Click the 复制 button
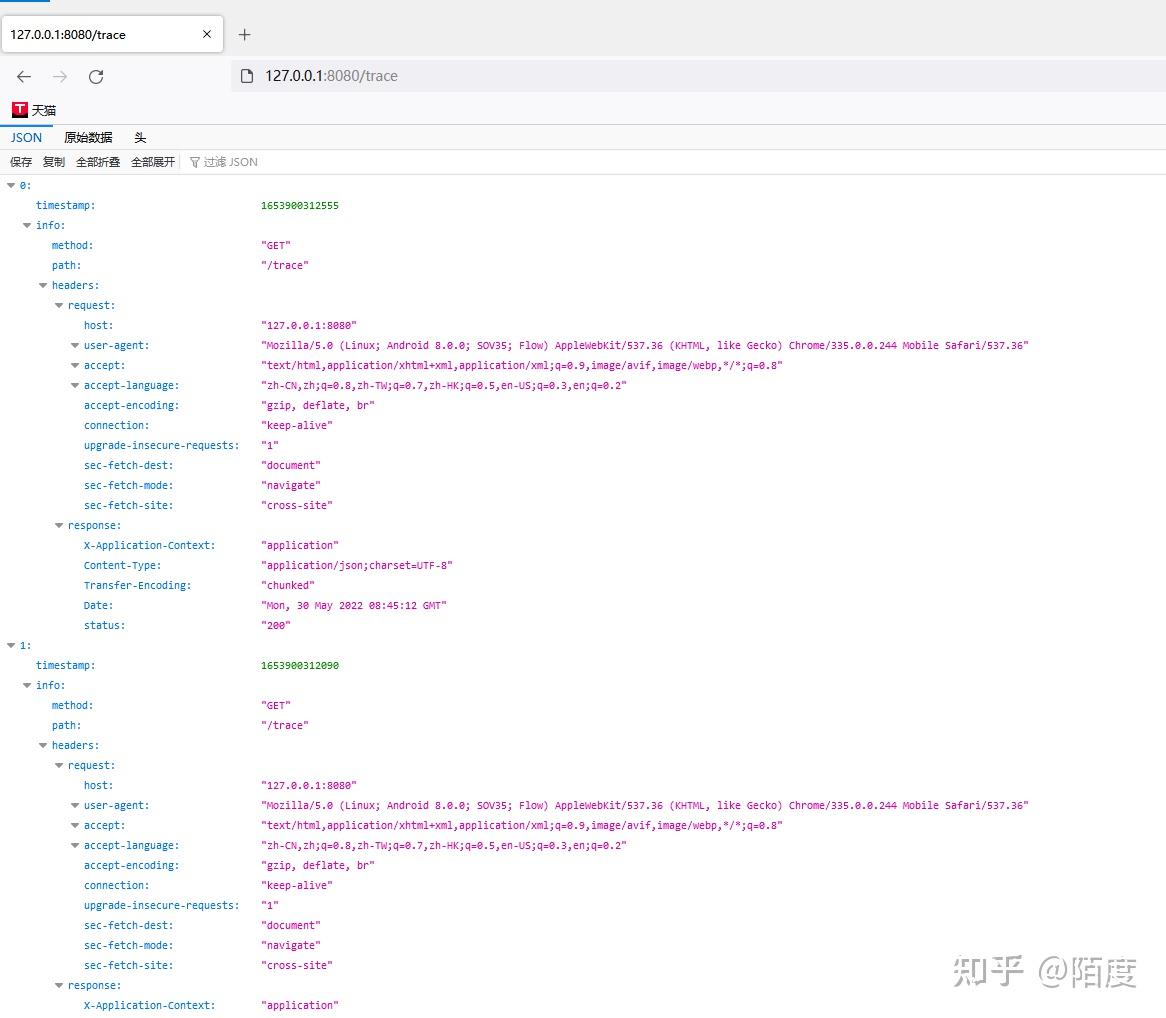 coord(52,161)
